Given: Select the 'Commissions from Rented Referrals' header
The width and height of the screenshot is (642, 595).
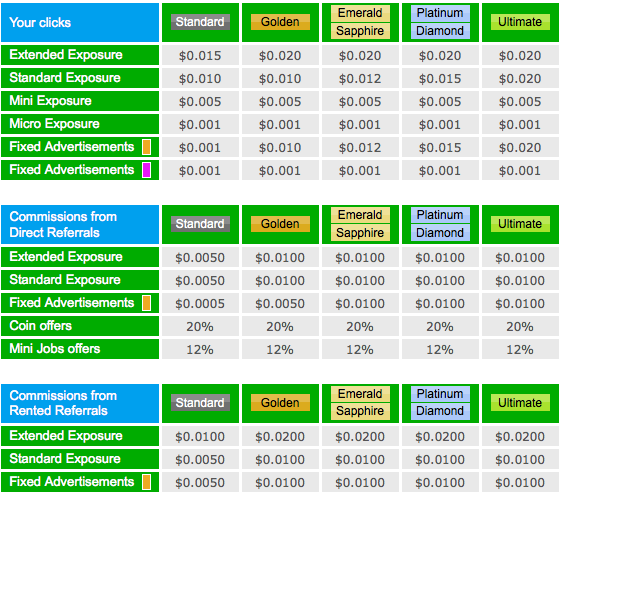Looking at the screenshot, I should [80, 403].
